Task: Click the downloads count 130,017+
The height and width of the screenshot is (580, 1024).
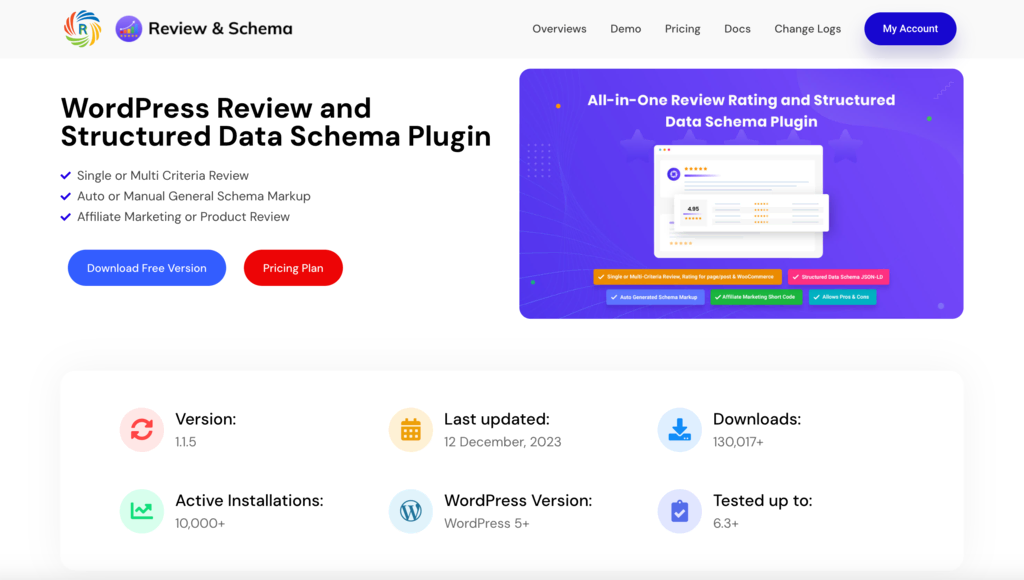Action: (738, 442)
